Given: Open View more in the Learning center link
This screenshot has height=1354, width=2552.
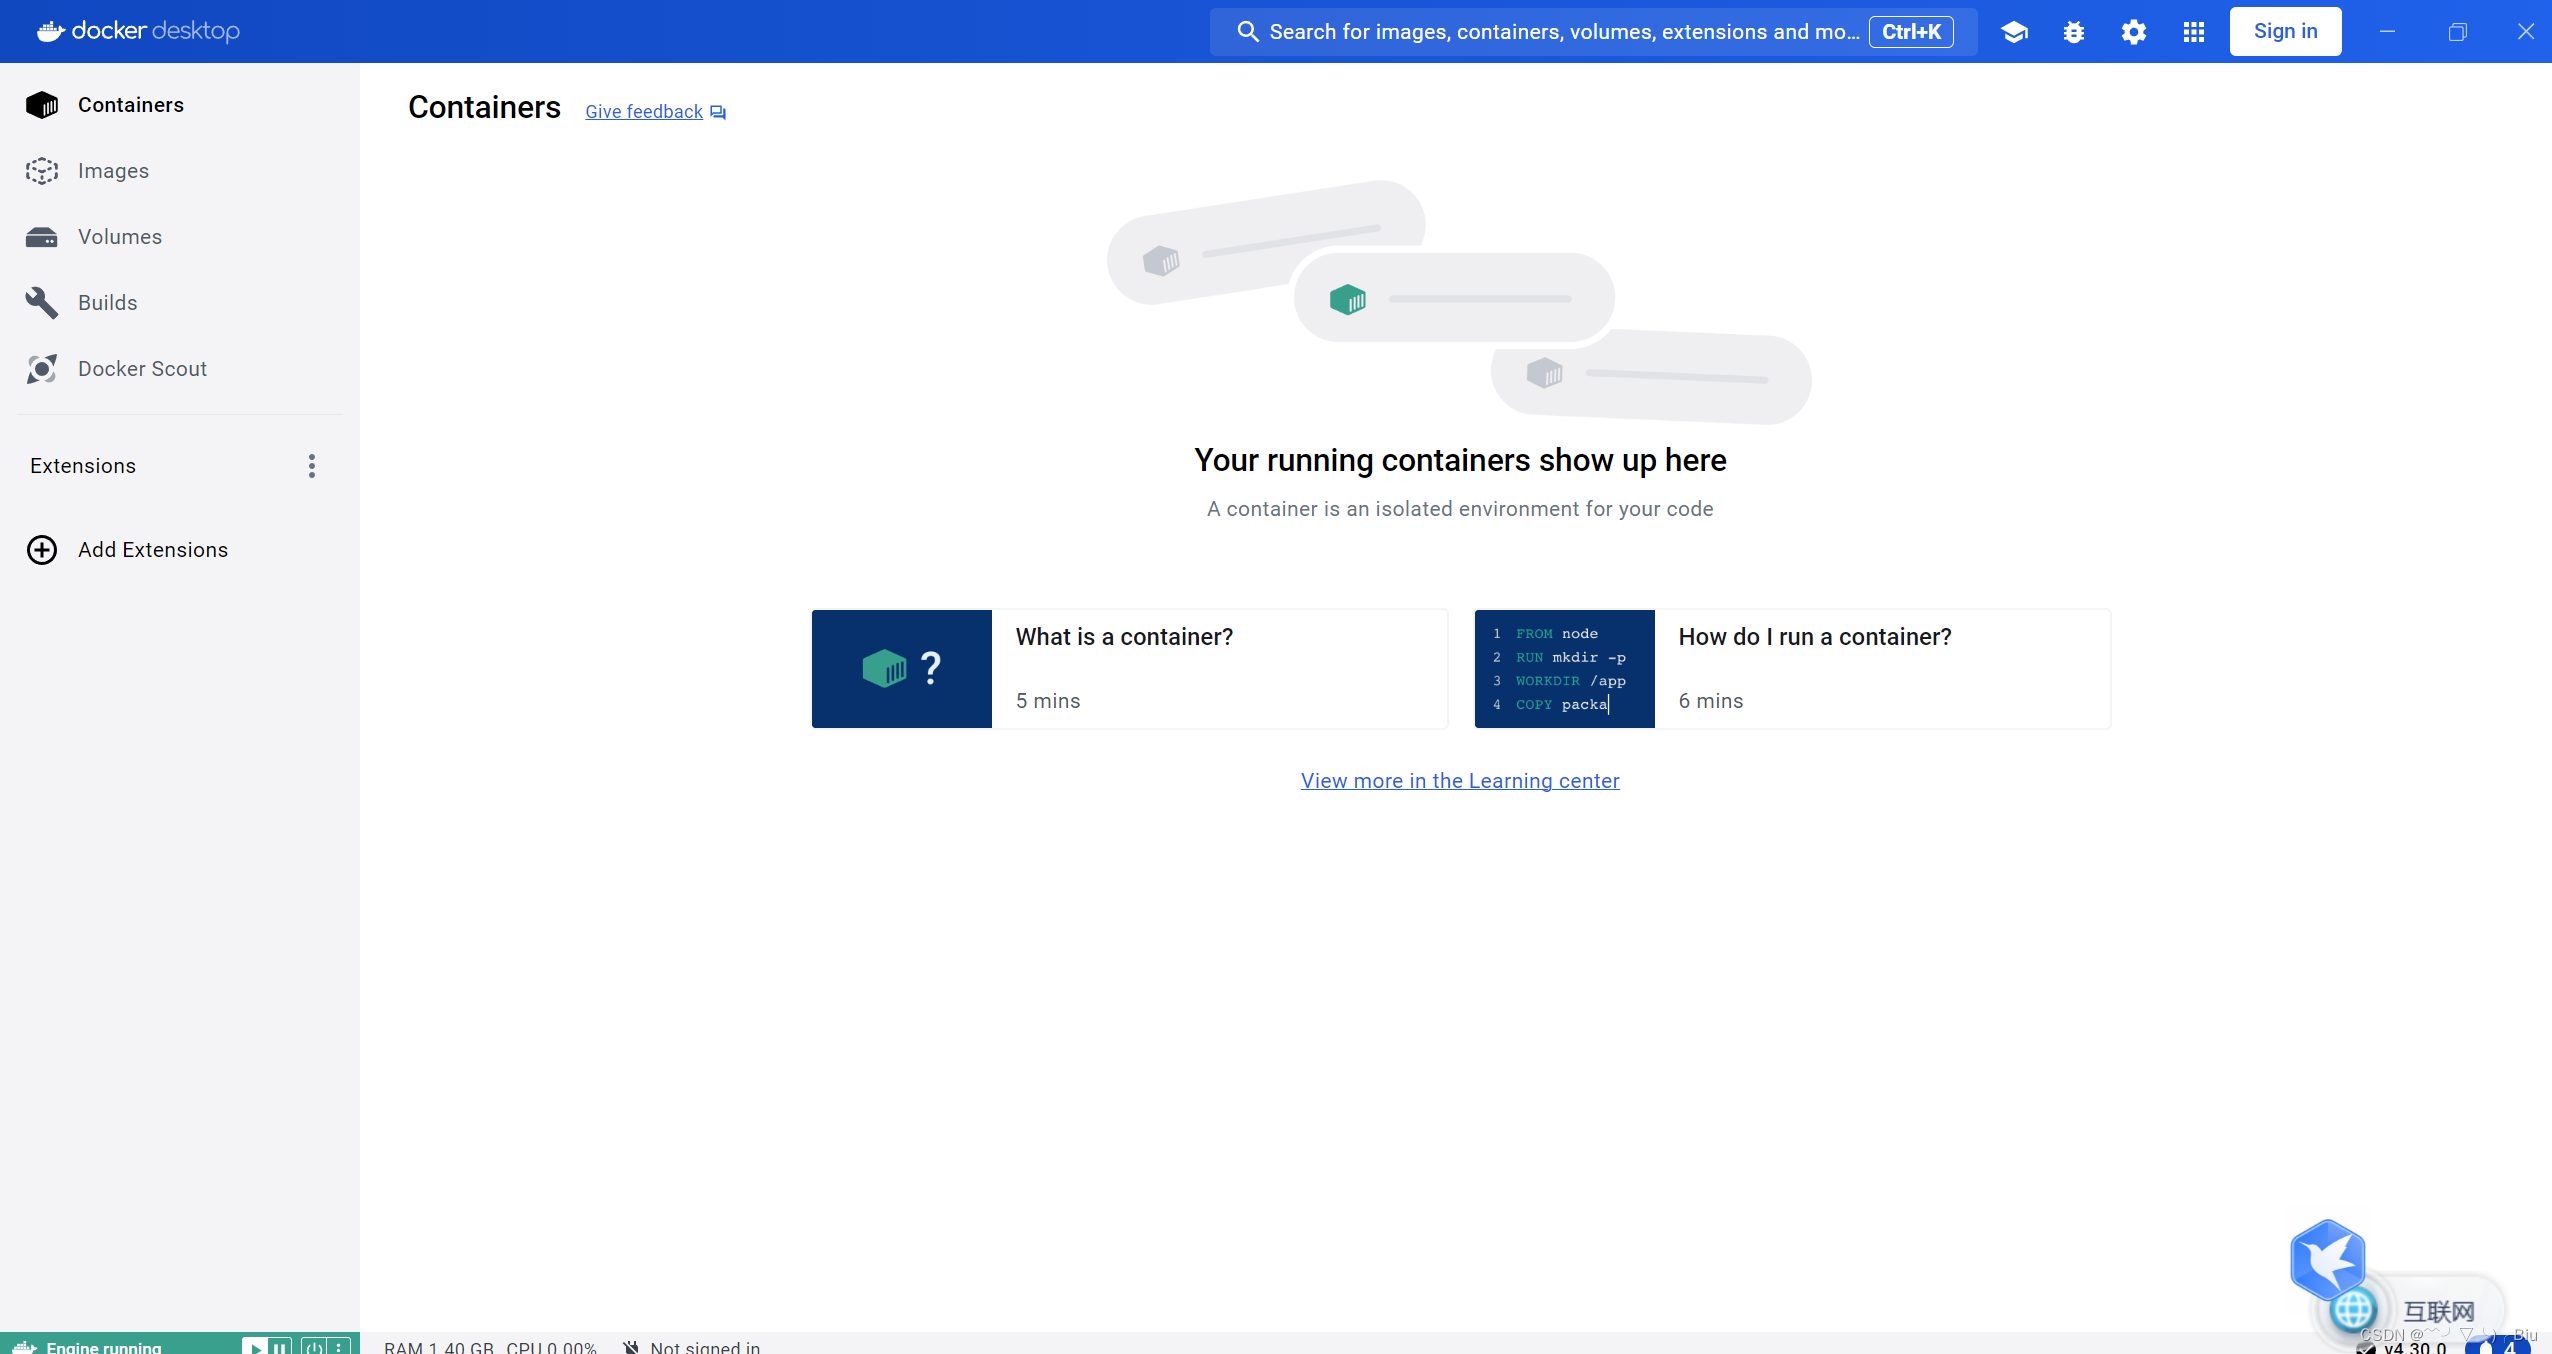Looking at the screenshot, I should coord(1460,781).
